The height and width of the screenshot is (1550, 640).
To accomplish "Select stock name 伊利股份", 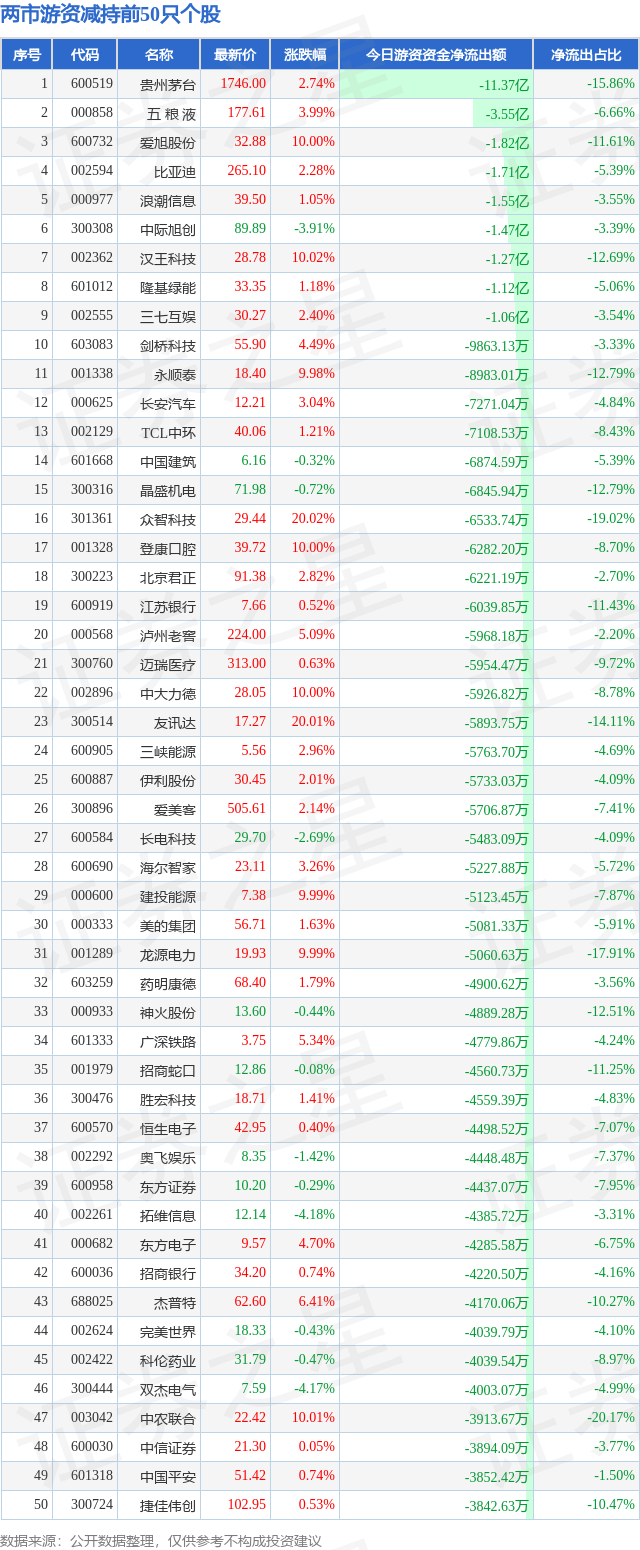I will [168, 781].
